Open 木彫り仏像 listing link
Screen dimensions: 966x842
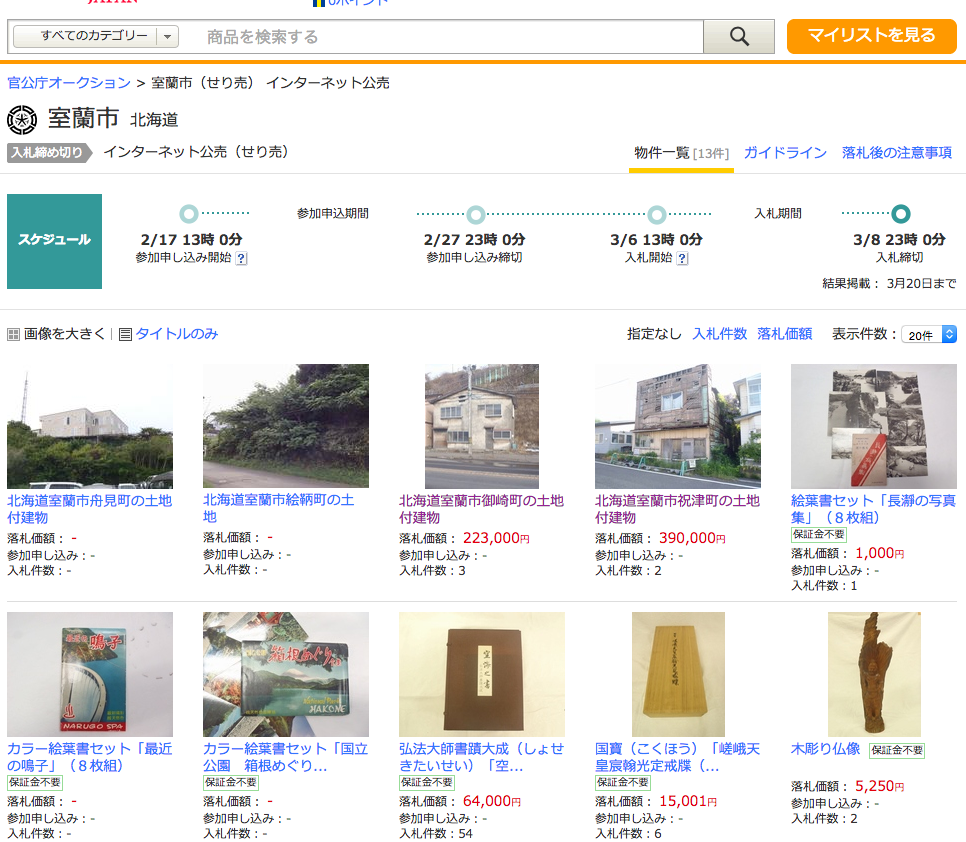(x=826, y=749)
